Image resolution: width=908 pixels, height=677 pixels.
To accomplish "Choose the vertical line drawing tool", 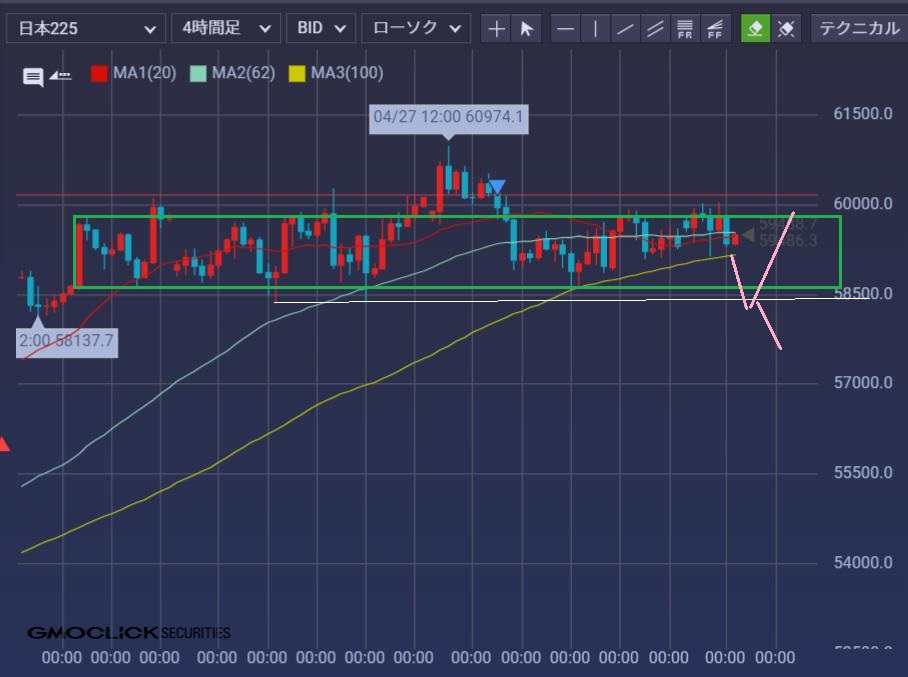I will (x=595, y=28).
